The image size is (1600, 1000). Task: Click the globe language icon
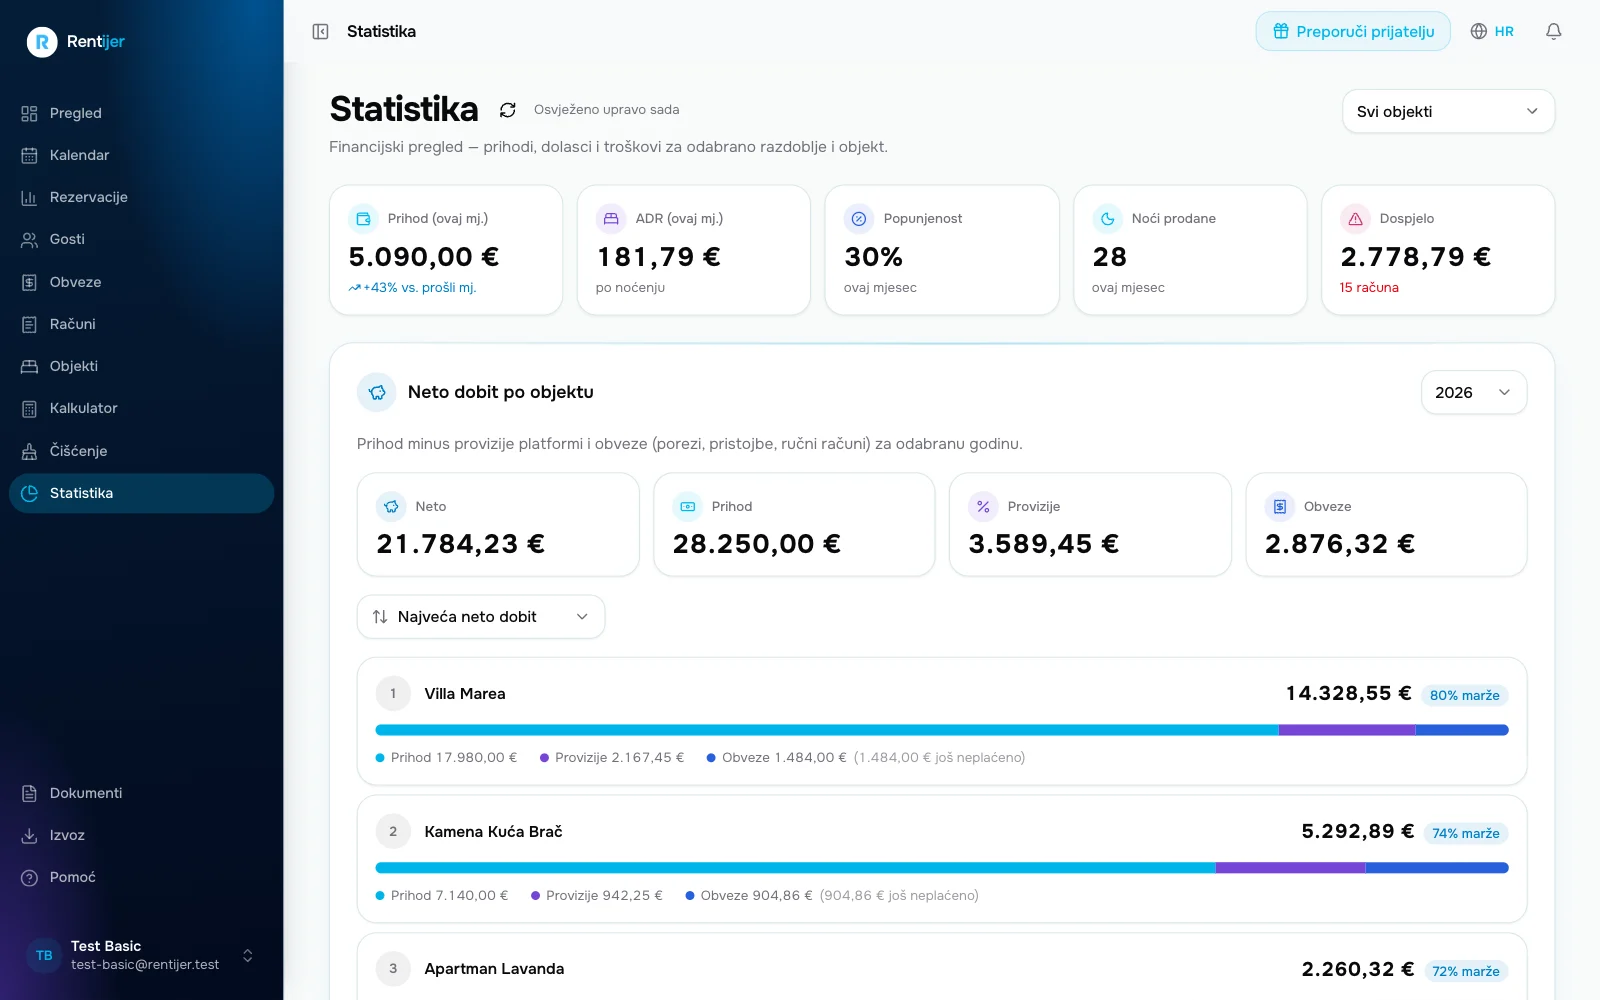(x=1479, y=32)
